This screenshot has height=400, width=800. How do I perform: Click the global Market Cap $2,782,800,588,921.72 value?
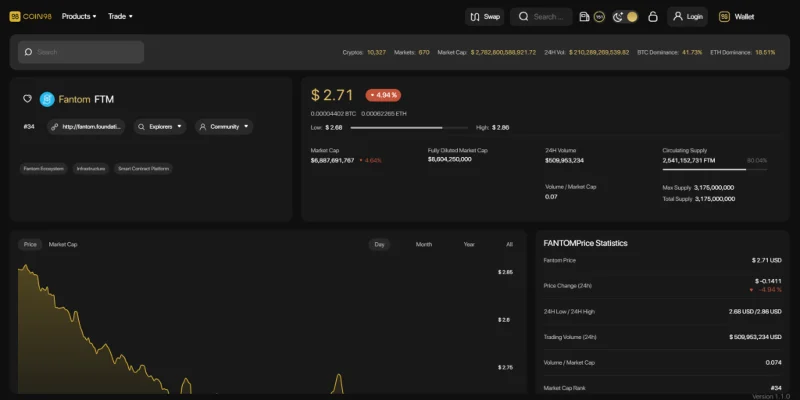(x=503, y=52)
